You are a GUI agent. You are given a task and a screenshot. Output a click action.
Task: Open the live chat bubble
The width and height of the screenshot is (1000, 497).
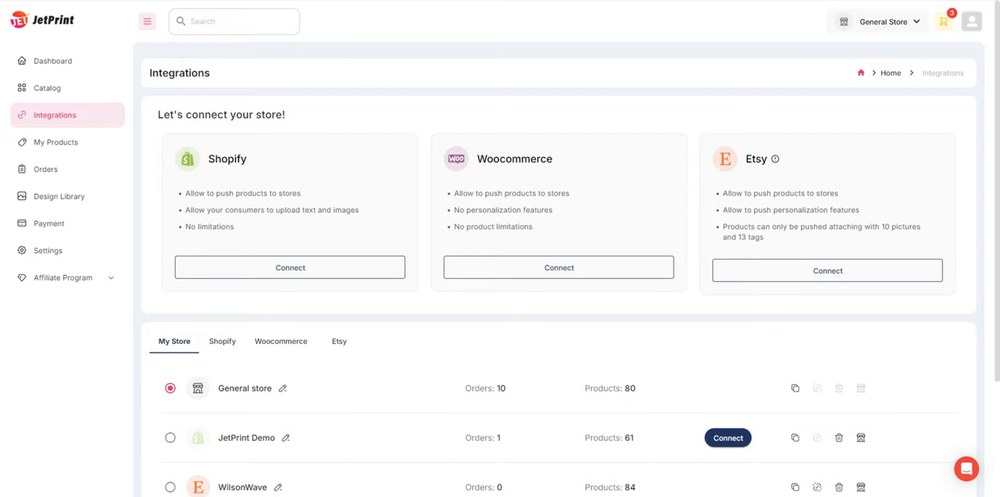pyautogui.click(x=966, y=469)
